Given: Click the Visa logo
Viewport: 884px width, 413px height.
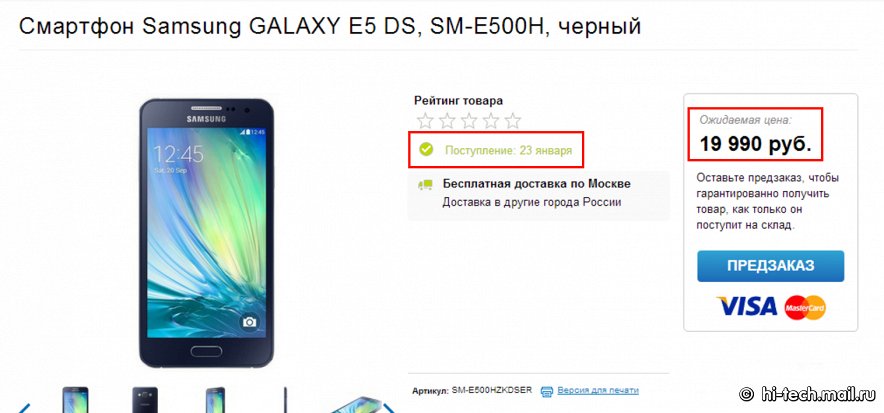Looking at the screenshot, I should (x=747, y=307).
